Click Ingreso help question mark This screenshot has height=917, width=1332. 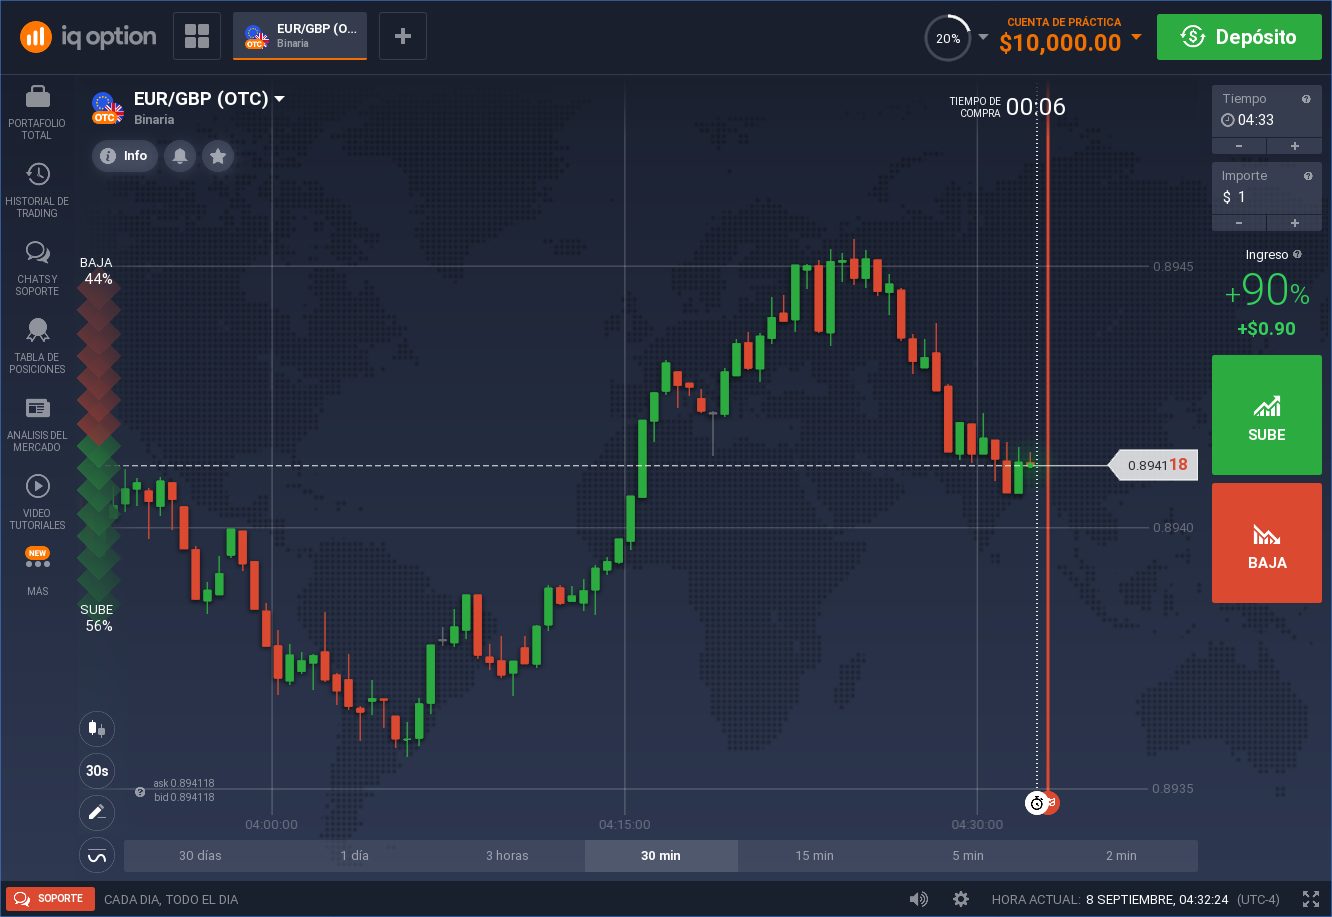click(x=1297, y=255)
